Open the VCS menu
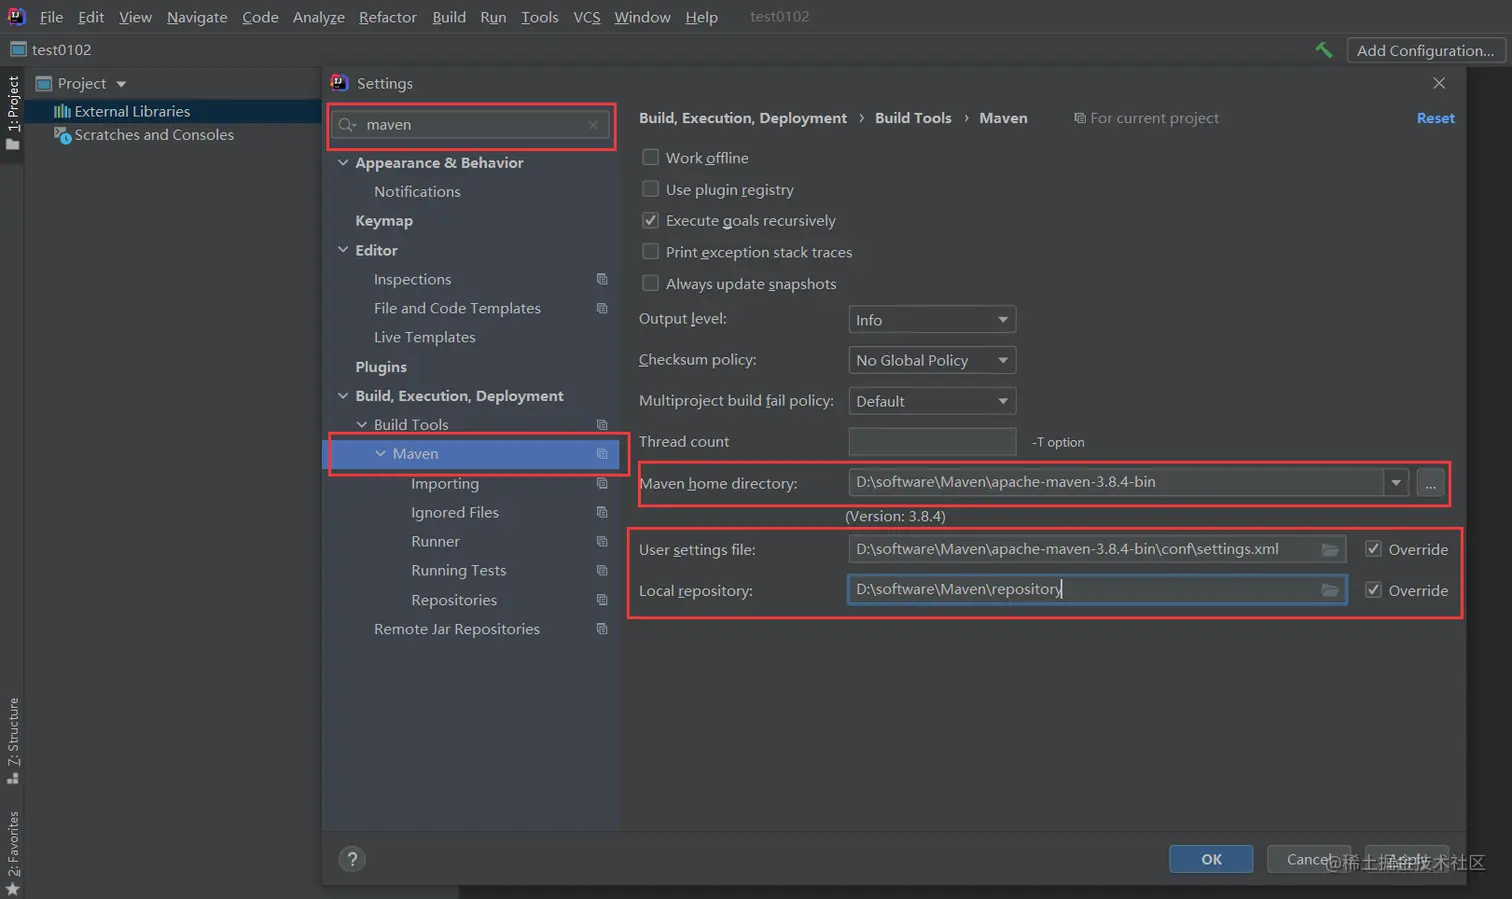The width and height of the screenshot is (1512, 899). click(587, 17)
